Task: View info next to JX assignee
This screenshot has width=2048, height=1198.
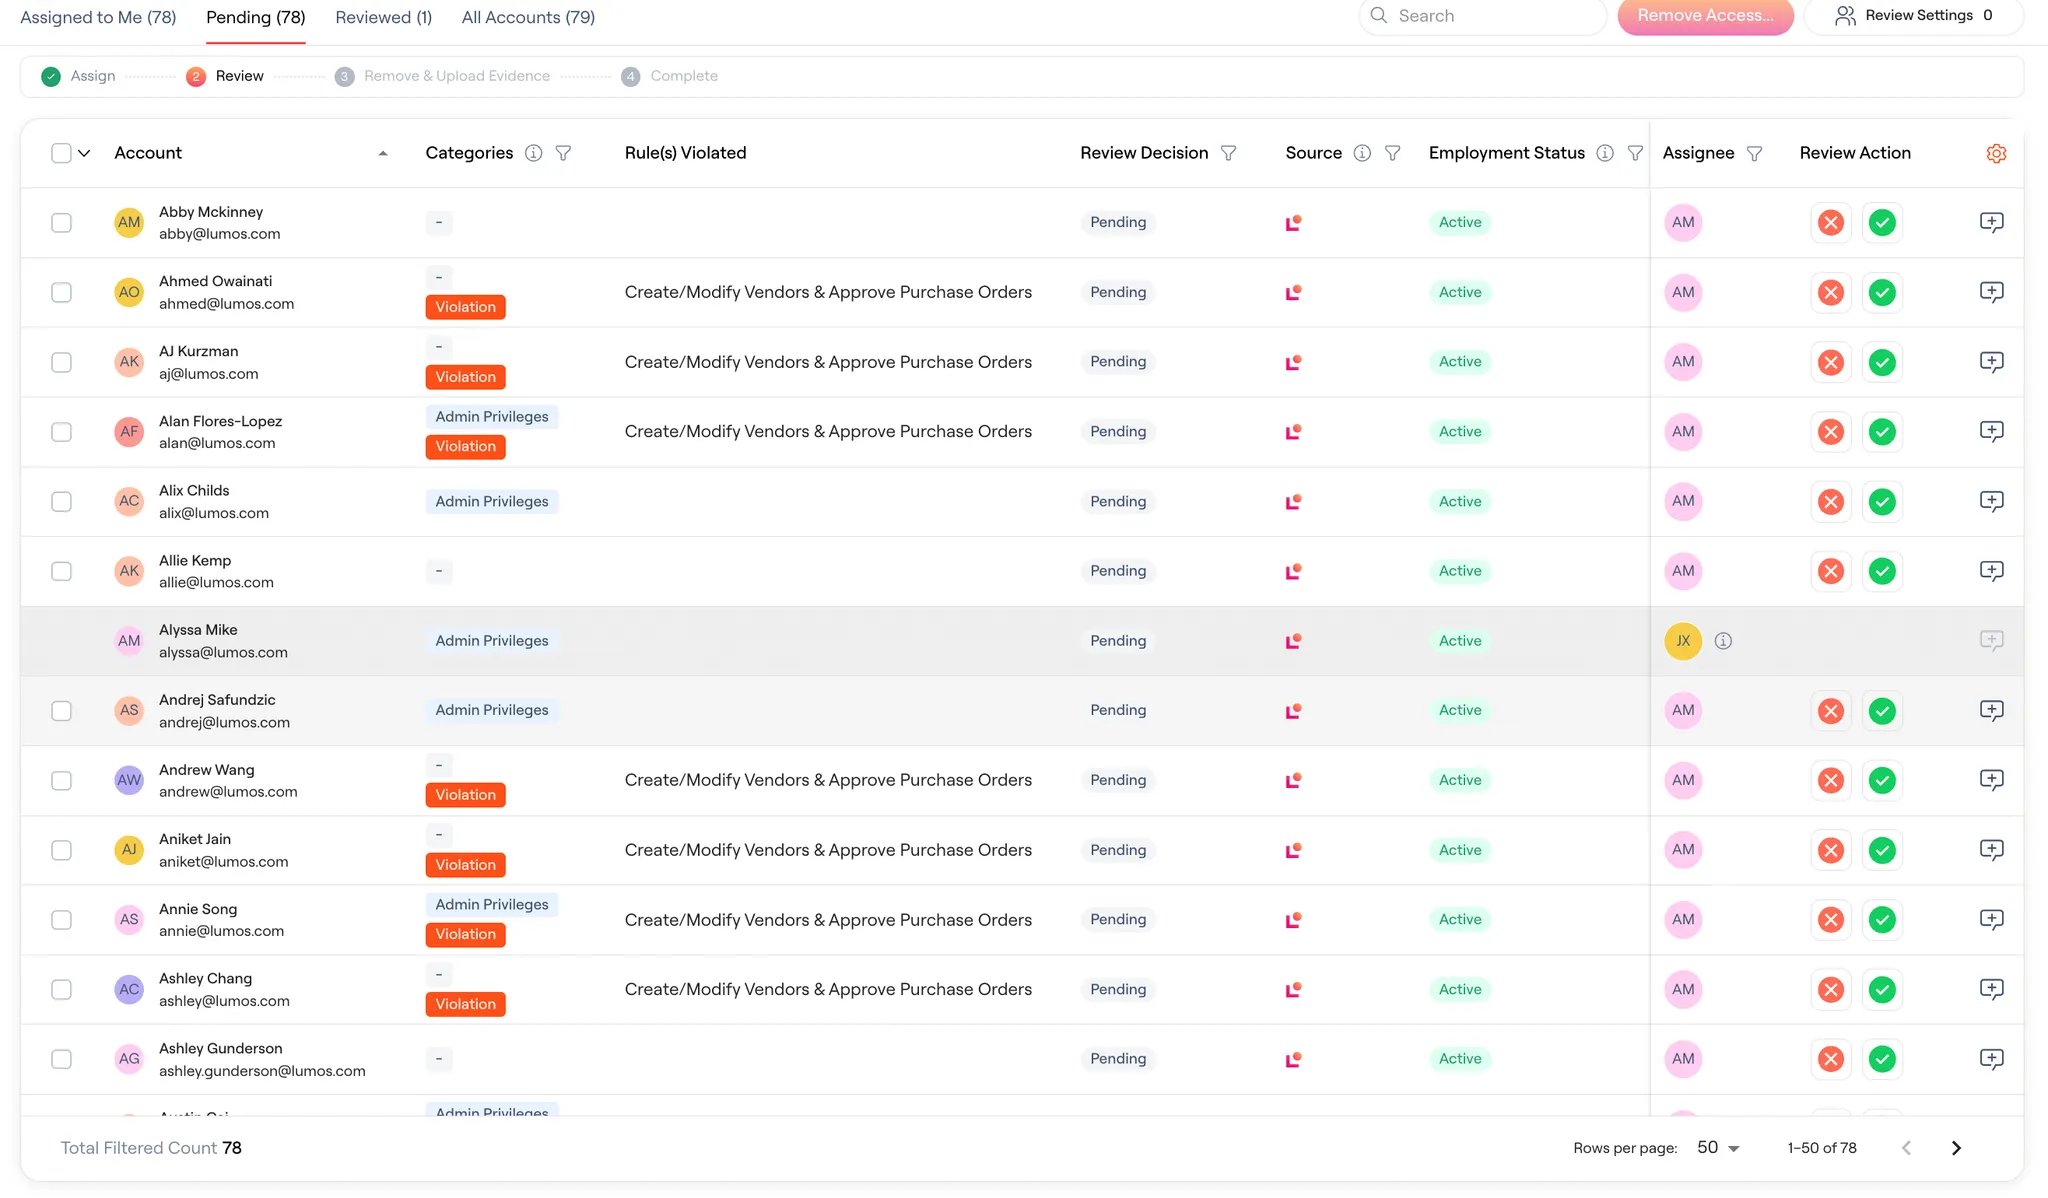Action: (x=1723, y=641)
